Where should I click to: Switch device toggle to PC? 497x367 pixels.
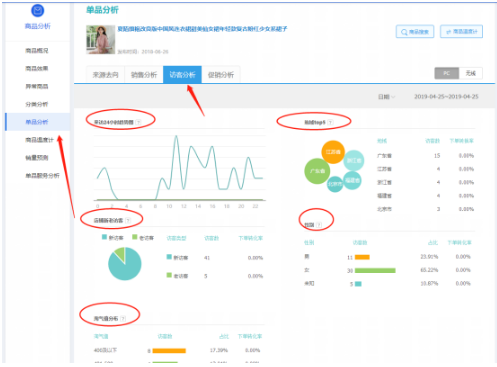(x=447, y=73)
